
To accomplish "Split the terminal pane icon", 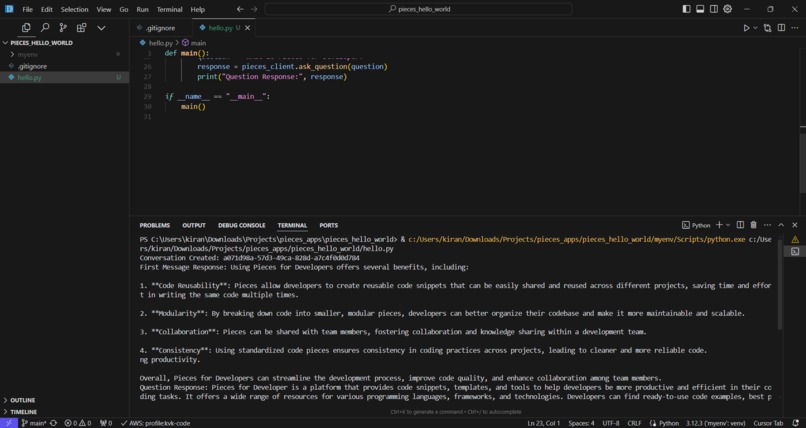I will tap(740, 225).
